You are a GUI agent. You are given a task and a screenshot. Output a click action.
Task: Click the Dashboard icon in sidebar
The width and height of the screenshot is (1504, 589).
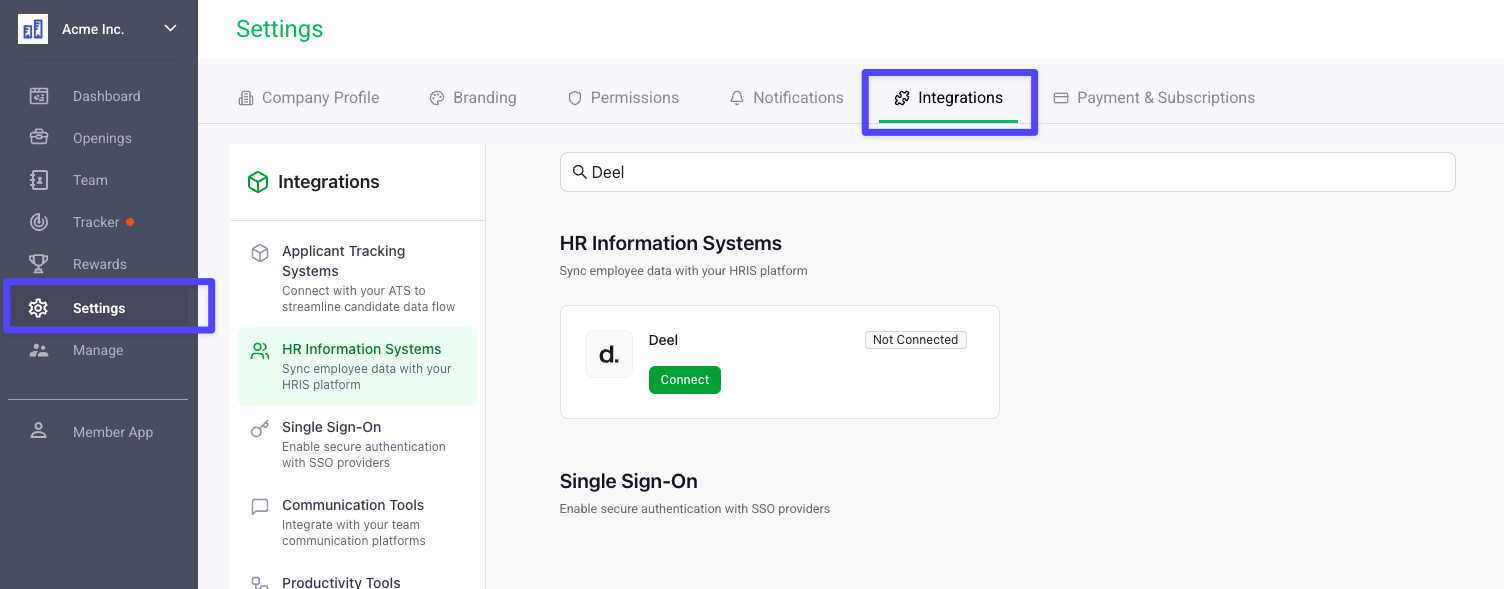click(39, 96)
